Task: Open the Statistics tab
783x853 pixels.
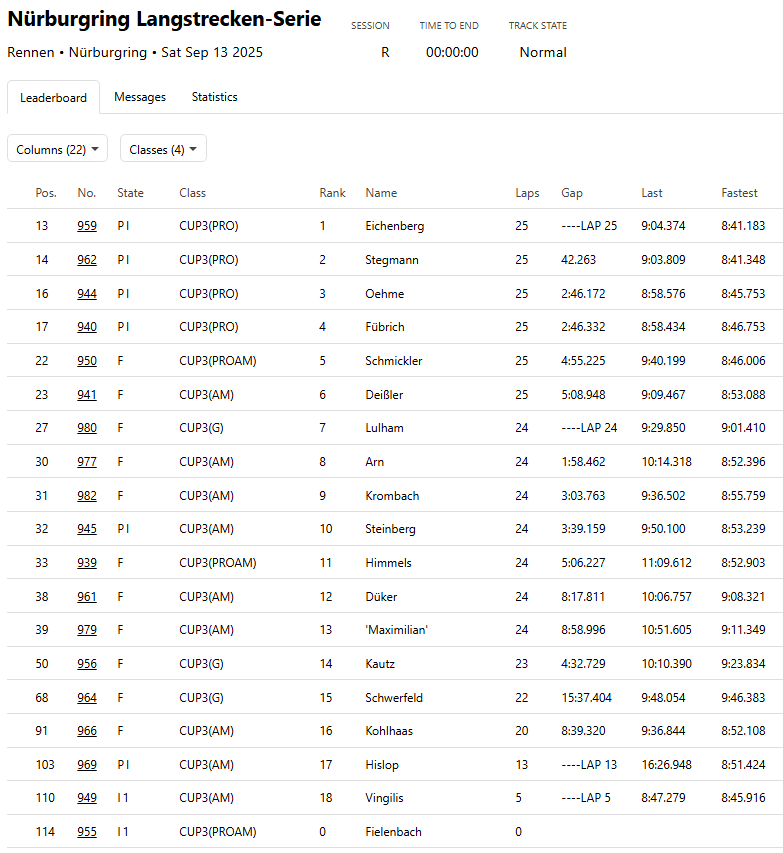Action: [214, 97]
